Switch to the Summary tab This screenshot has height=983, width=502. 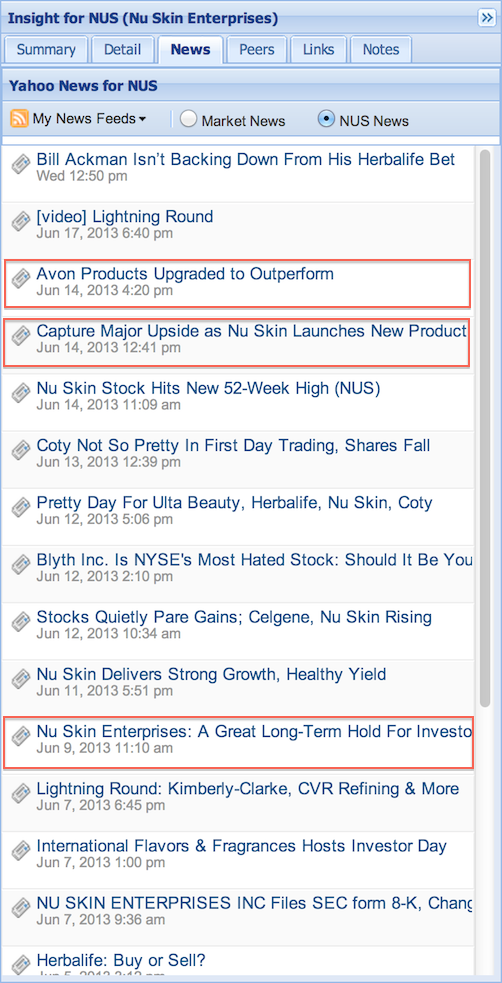coord(46,50)
